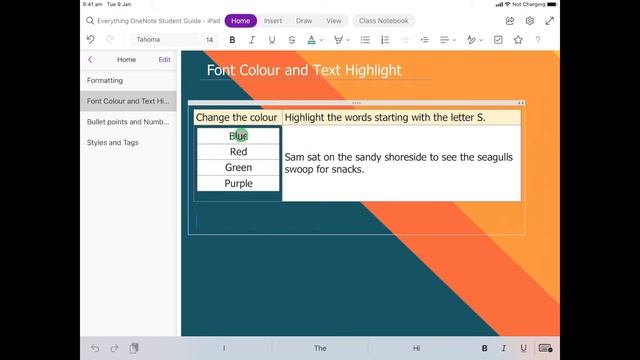Paste using the keyboard bar clipboard icon
The image size is (640, 360).
click(134, 348)
